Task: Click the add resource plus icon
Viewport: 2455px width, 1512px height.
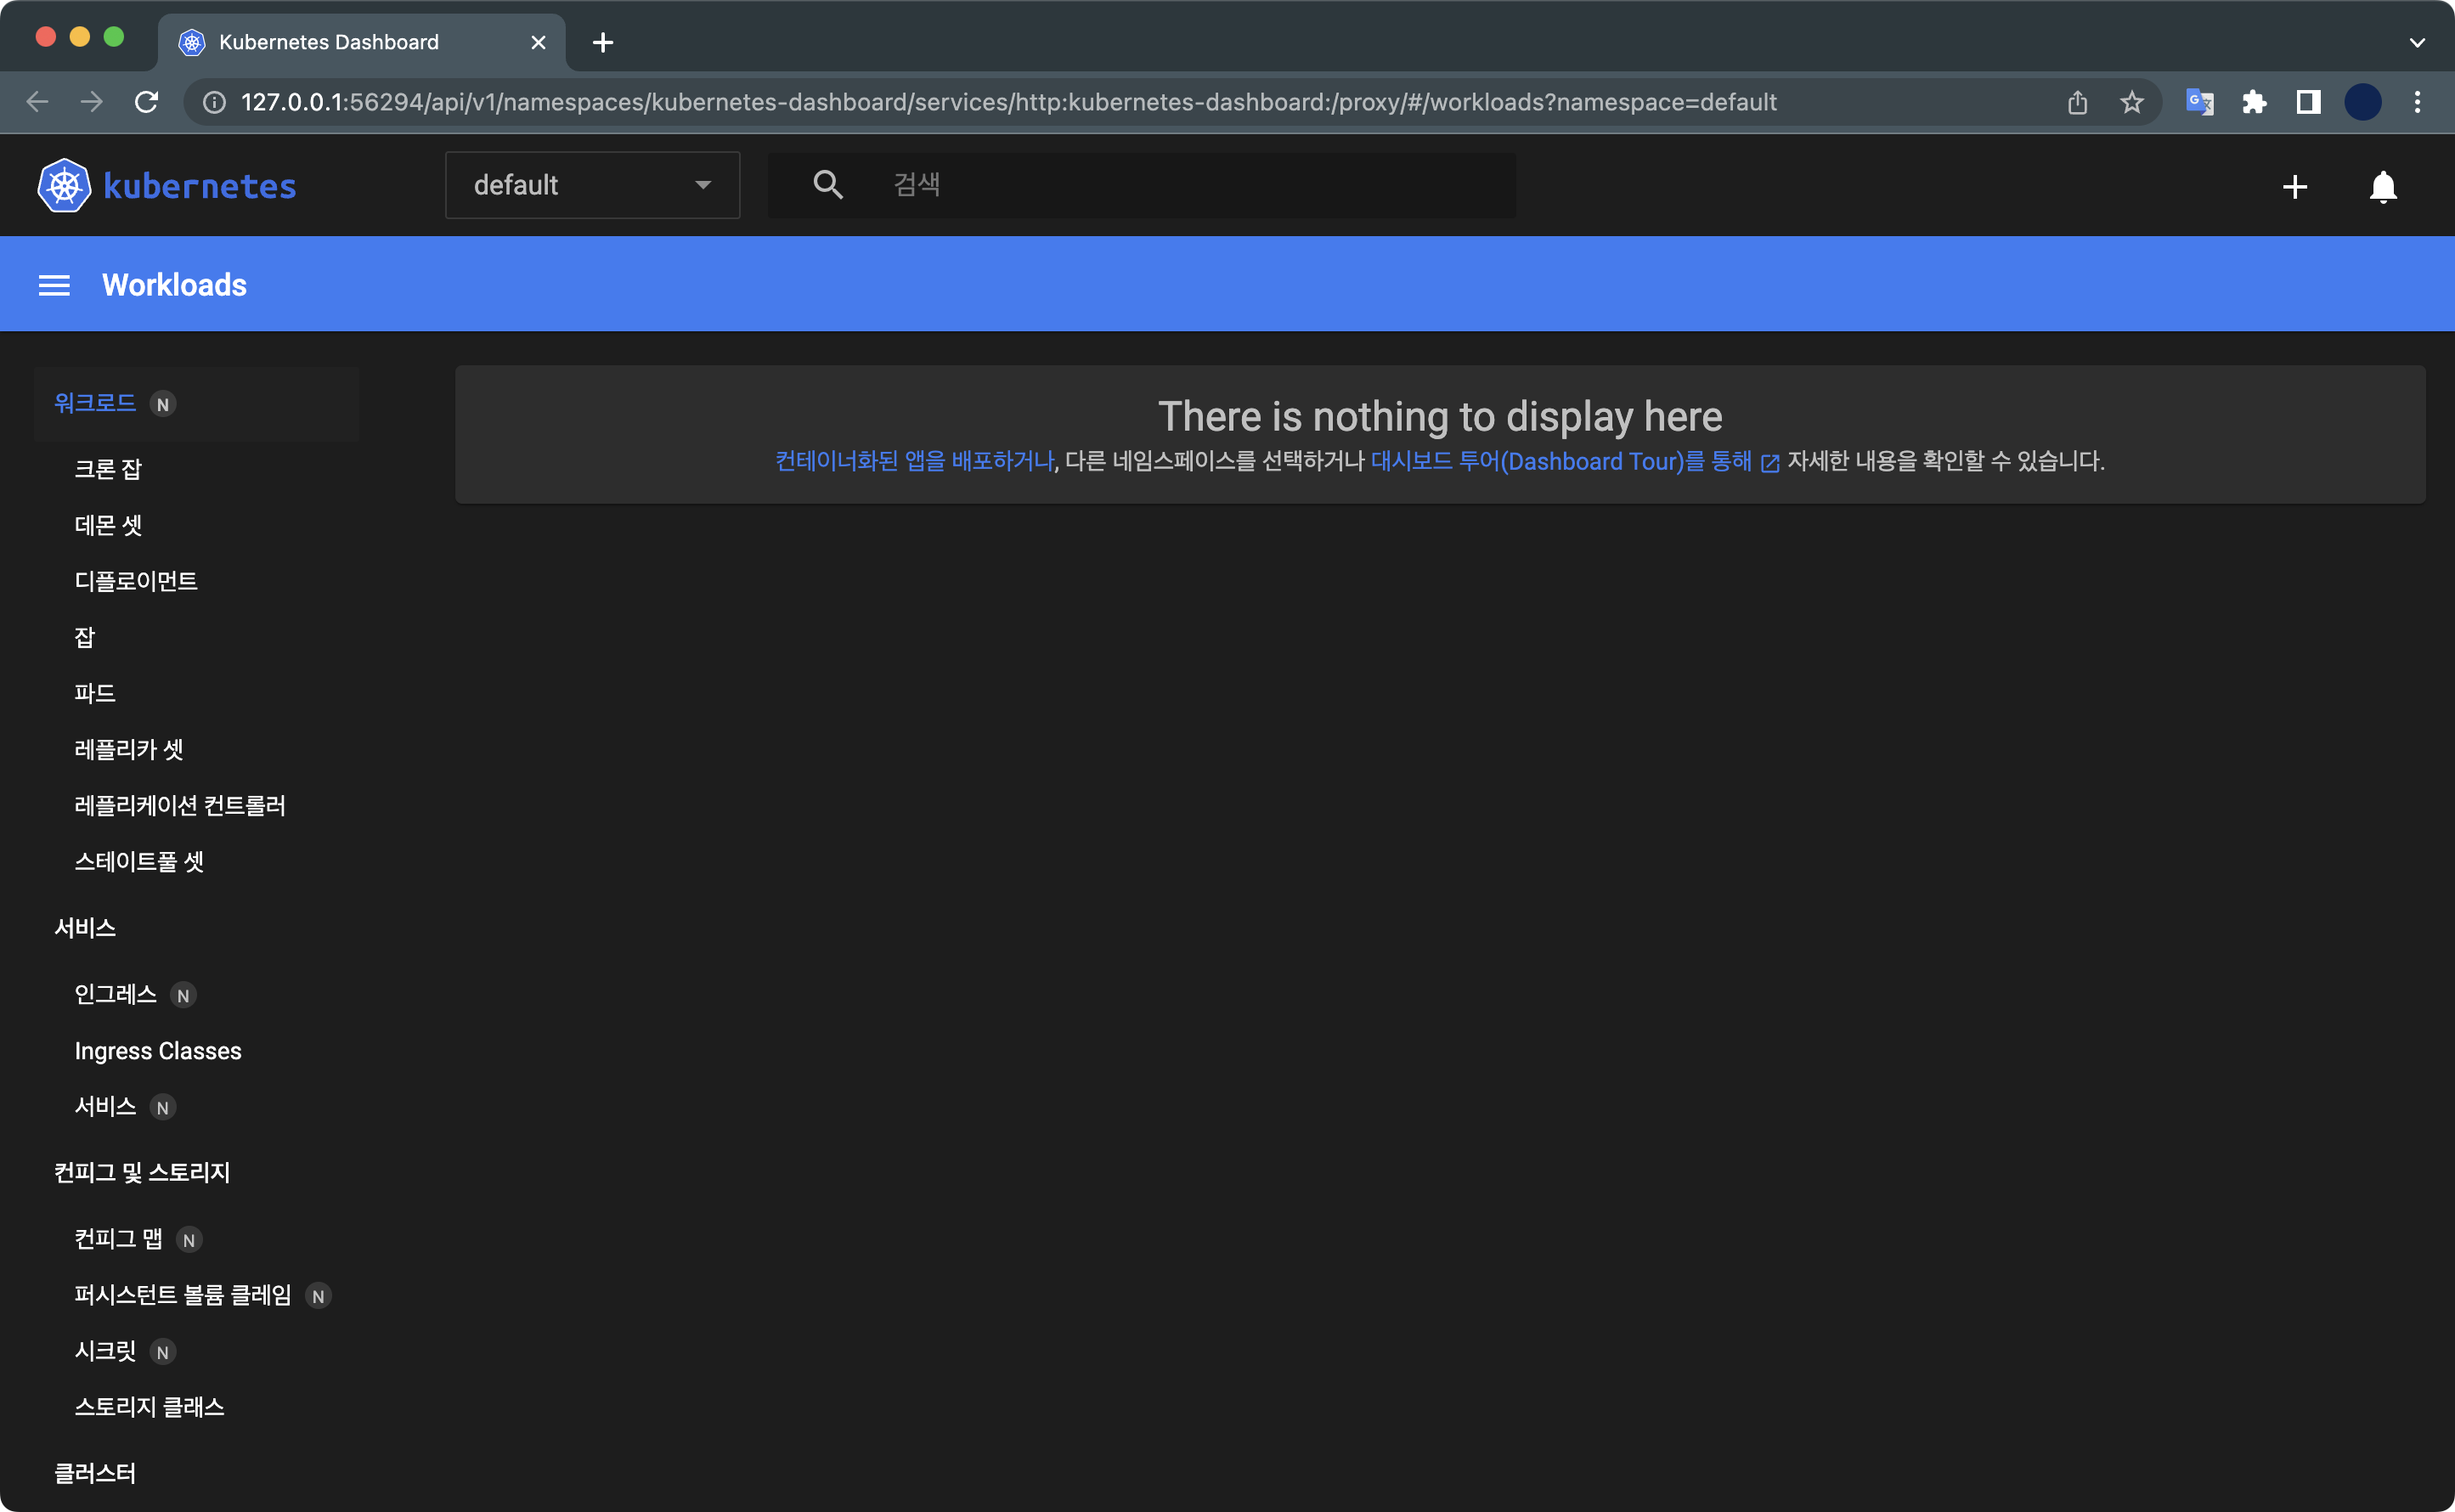Action: [x=2295, y=186]
